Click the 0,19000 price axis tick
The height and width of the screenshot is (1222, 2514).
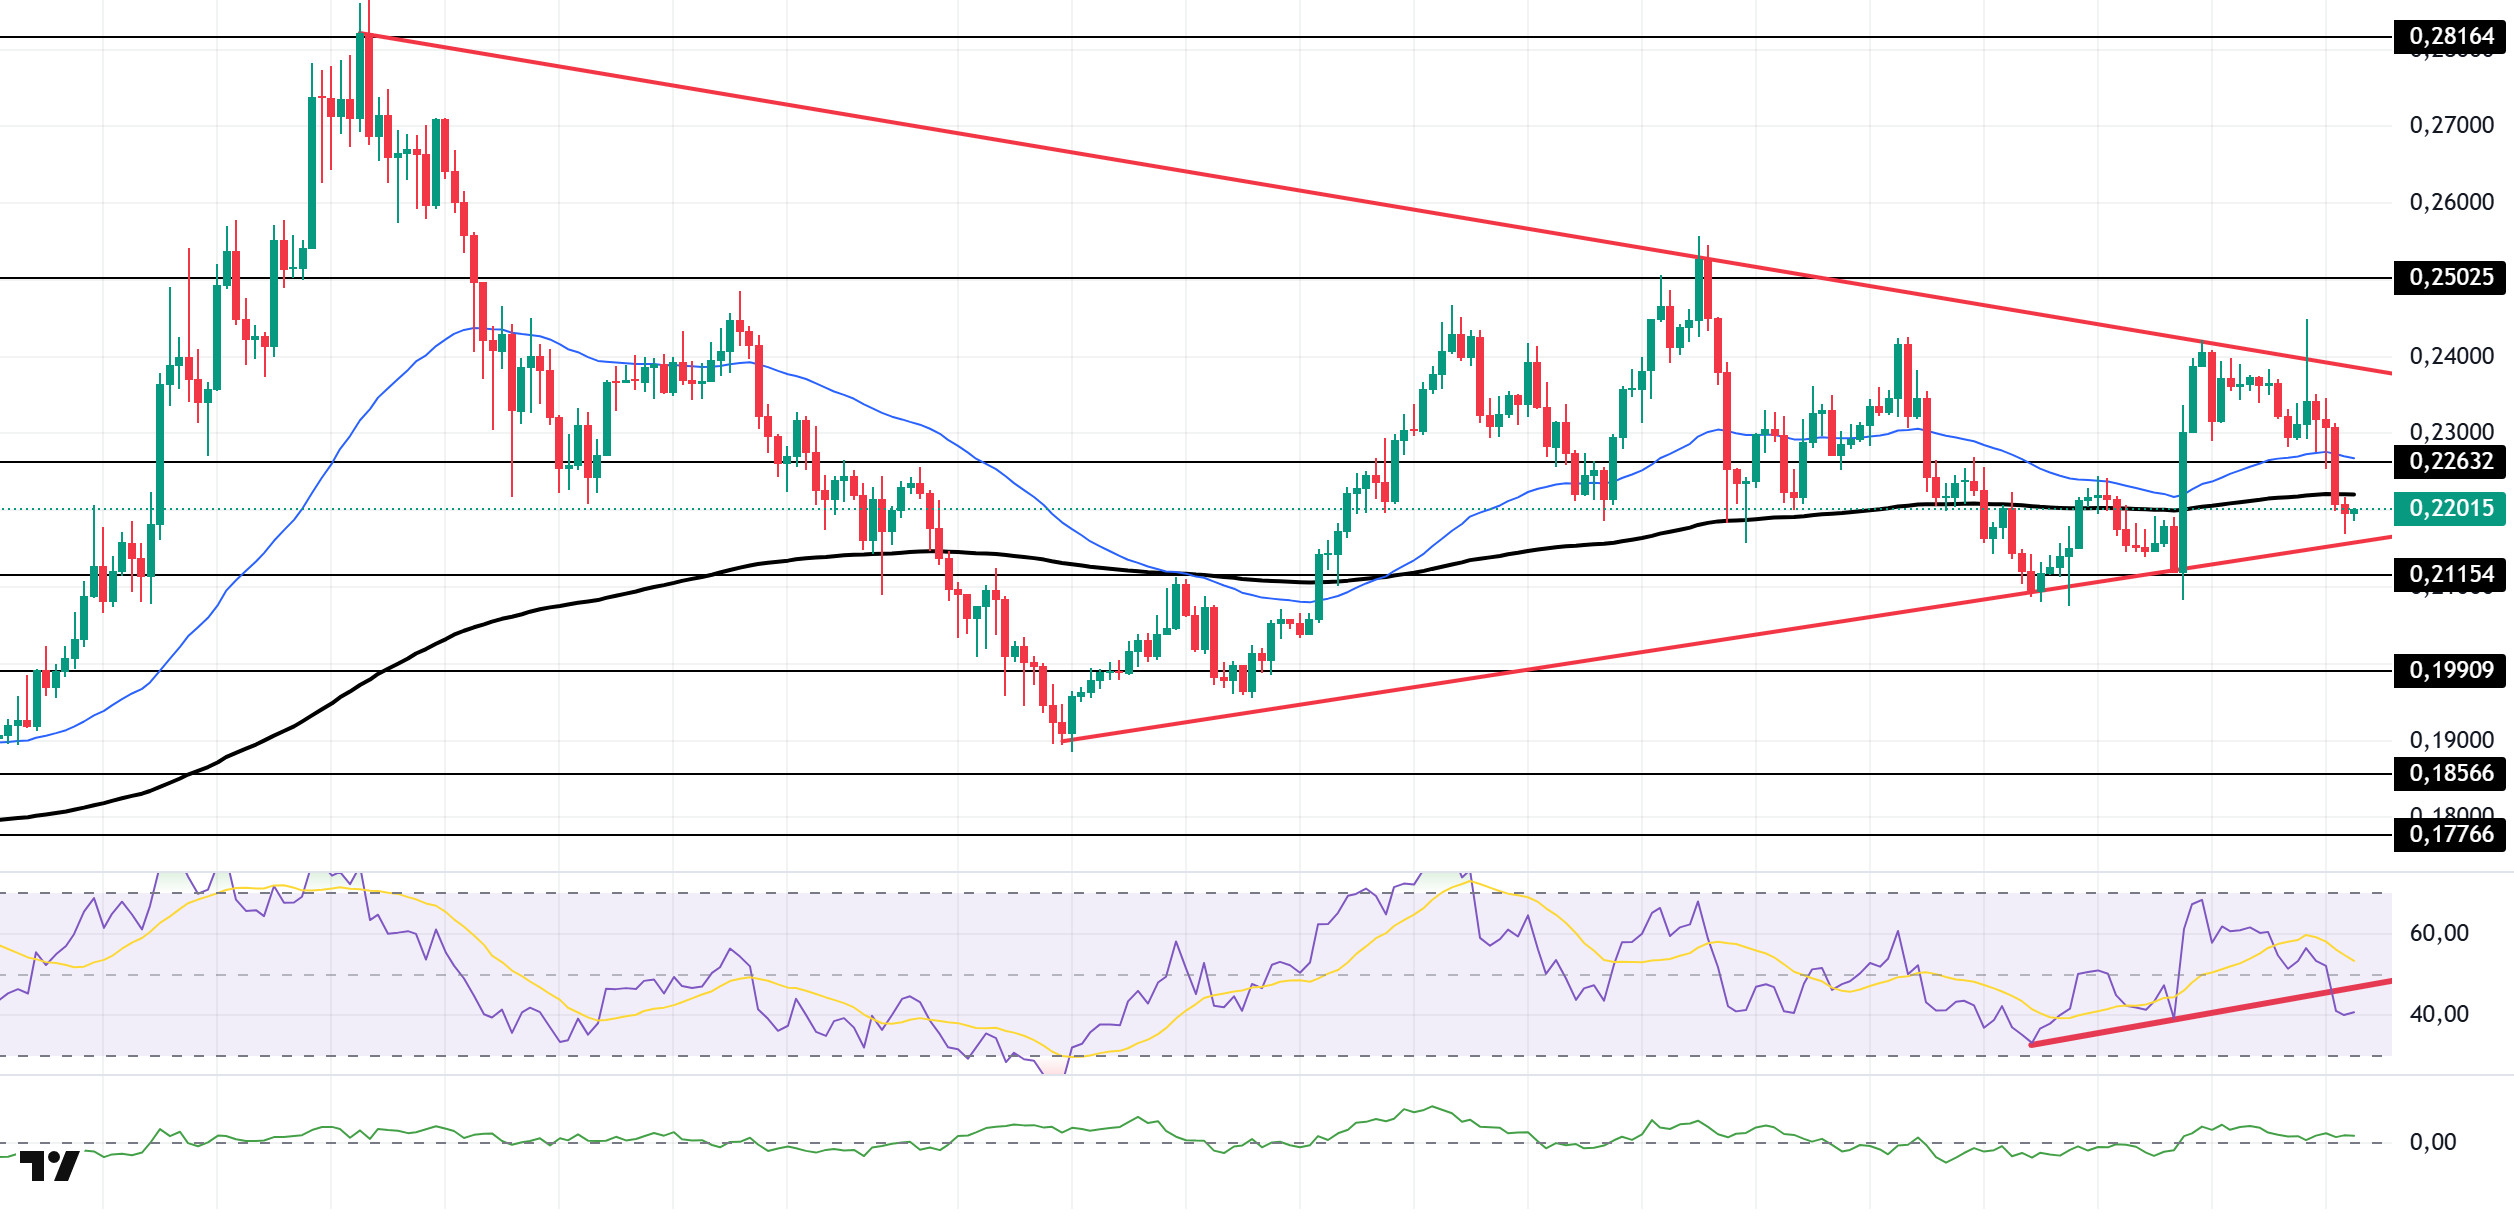[2451, 740]
